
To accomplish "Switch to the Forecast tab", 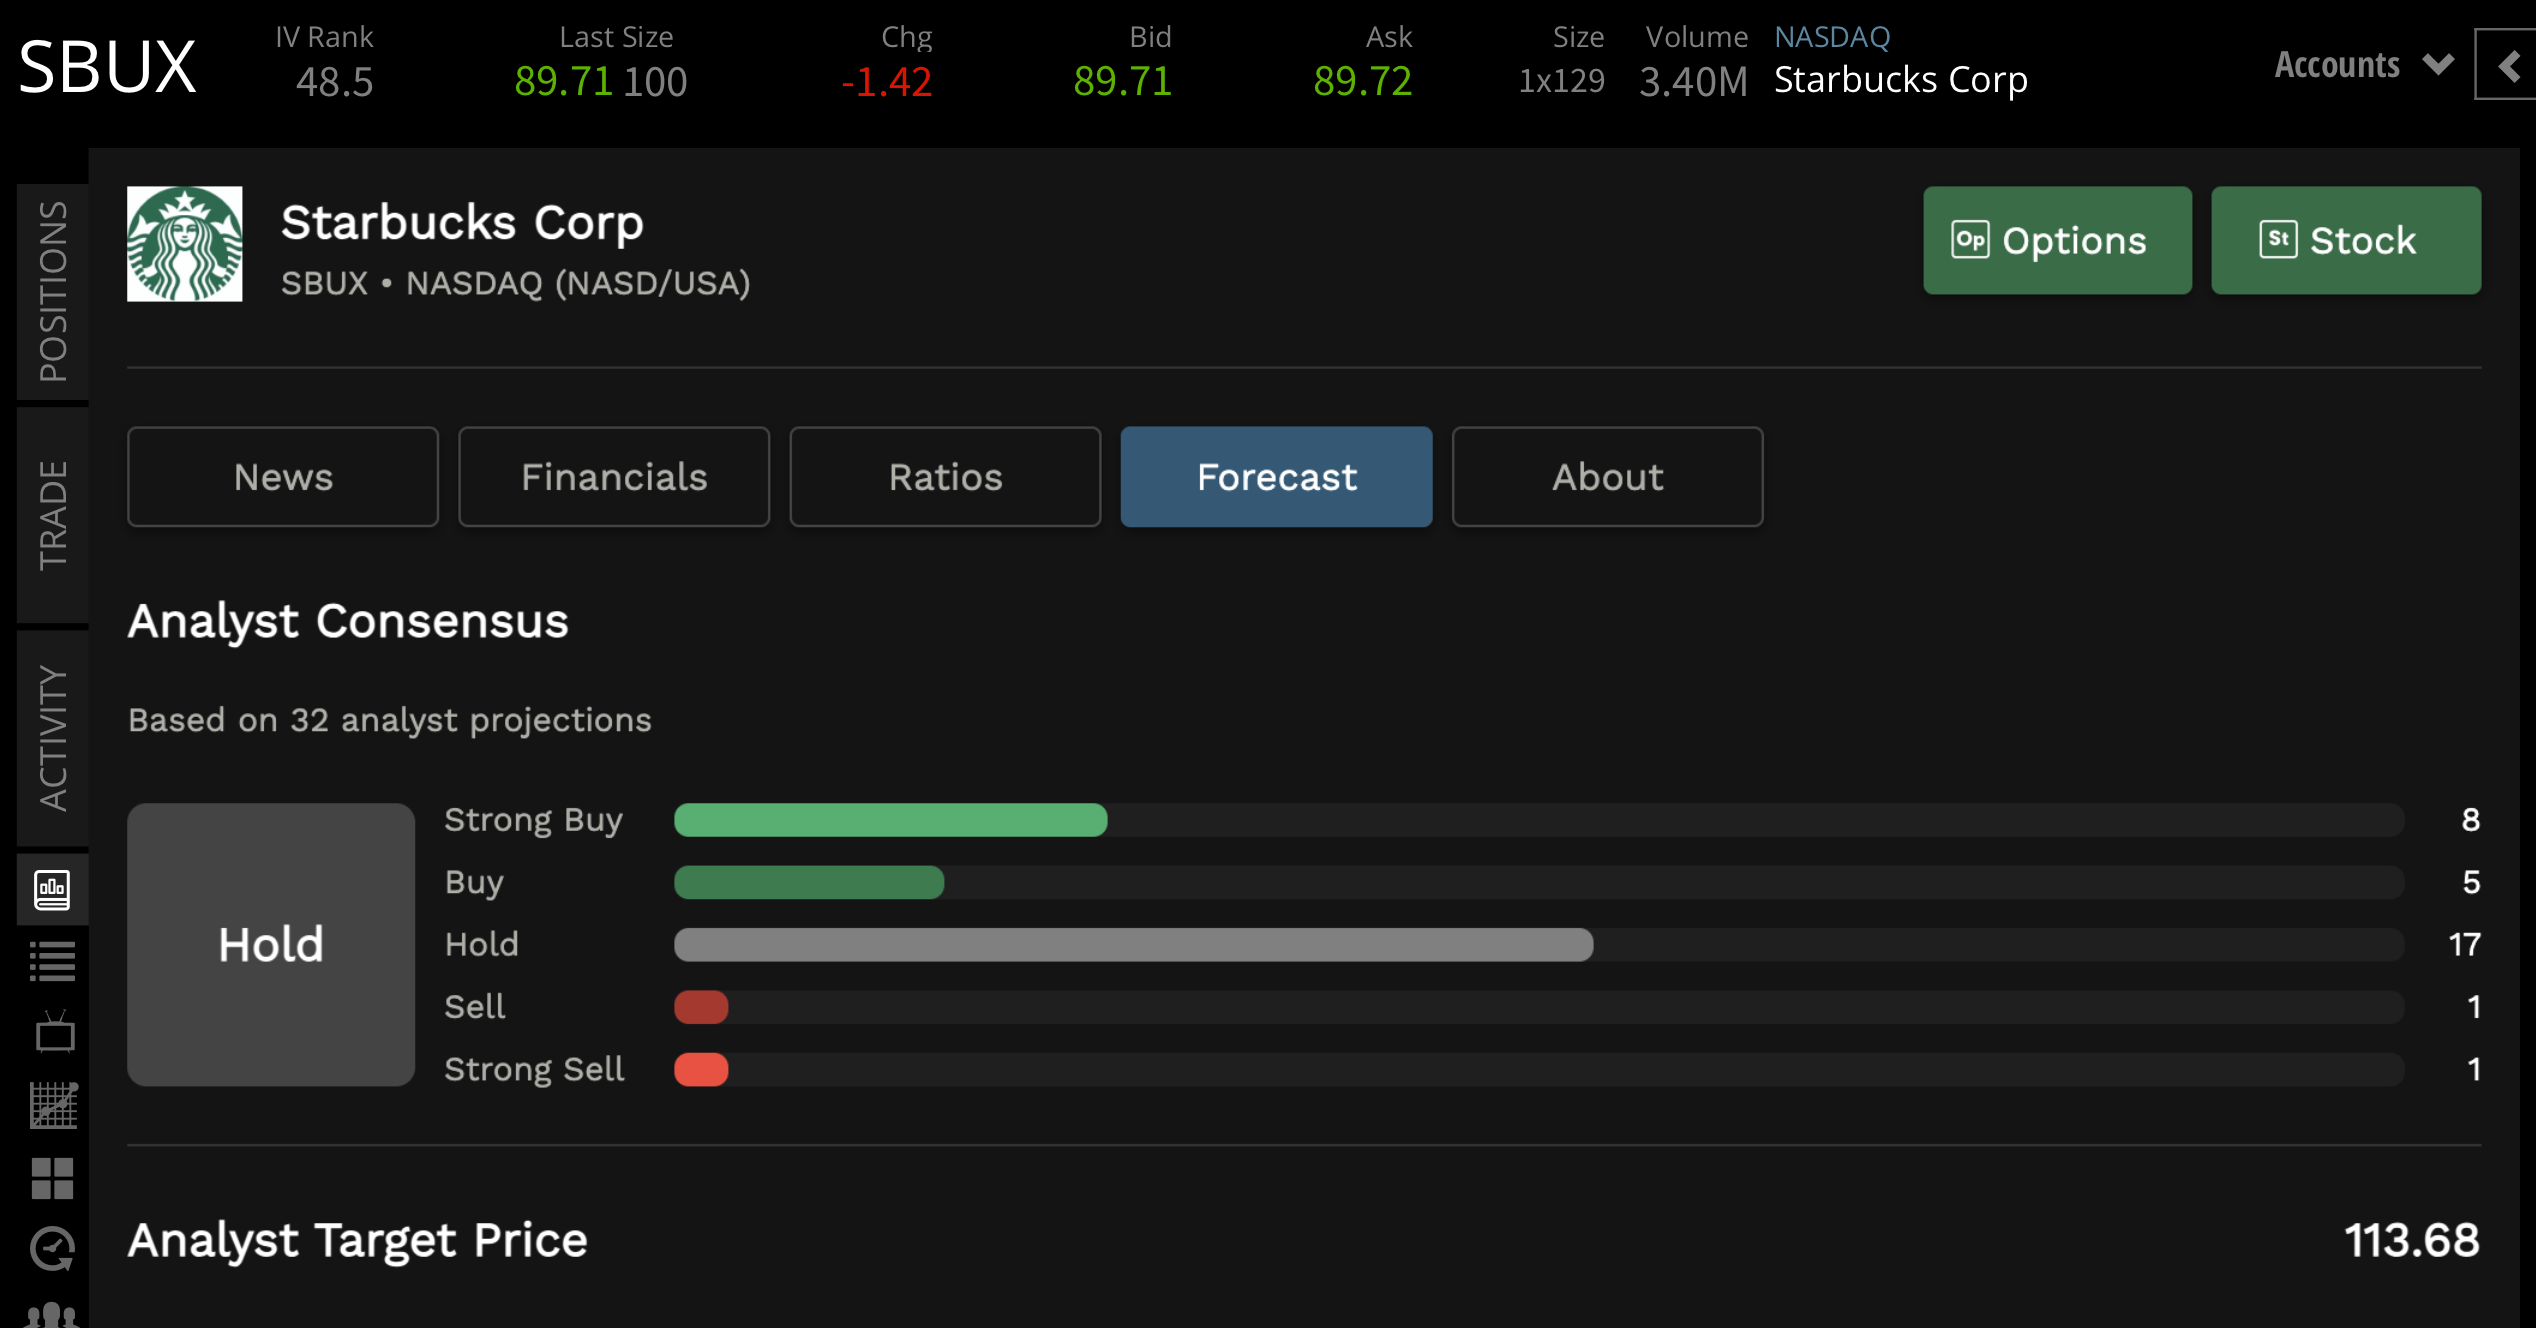I will tap(1276, 477).
